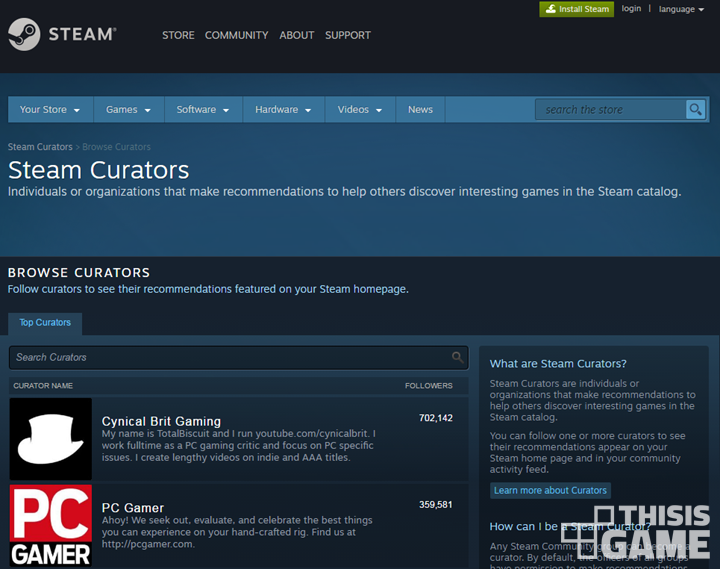The image size is (720, 569).
Task: Open Cynical Brit Gaming top hat avatar
Action: click(x=51, y=439)
